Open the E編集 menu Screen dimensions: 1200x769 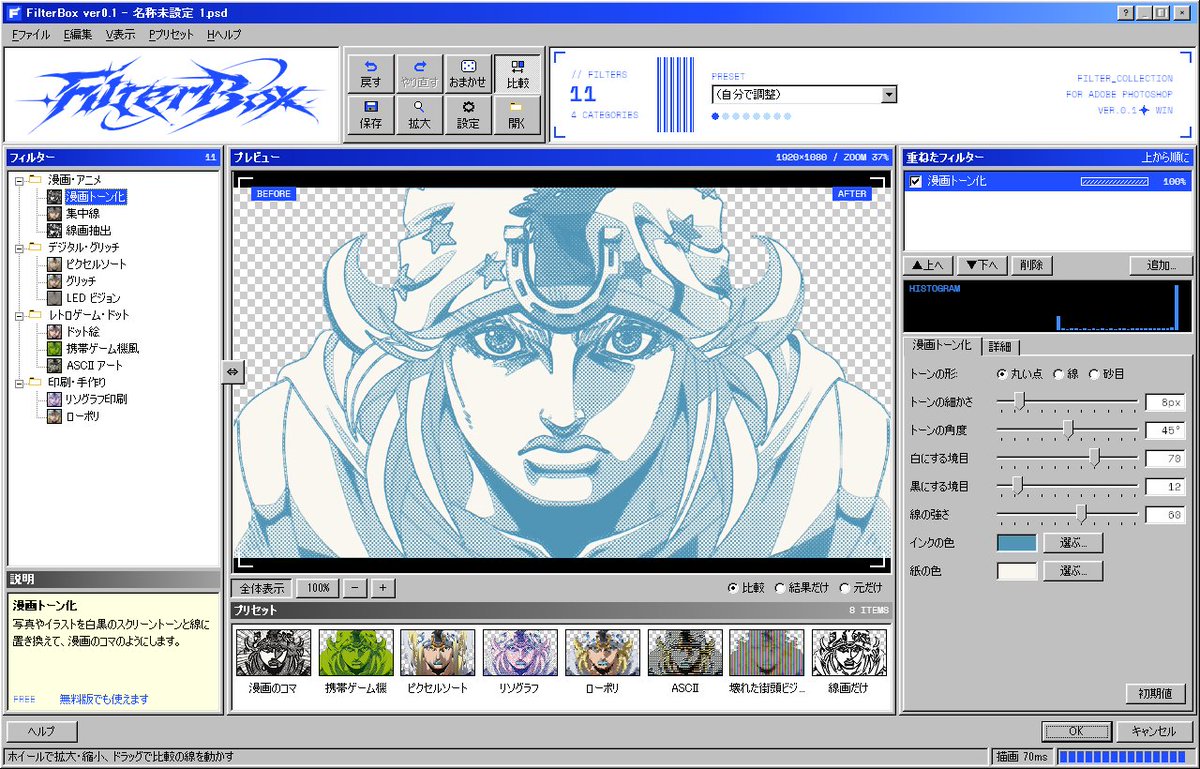[x=77, y=34]
